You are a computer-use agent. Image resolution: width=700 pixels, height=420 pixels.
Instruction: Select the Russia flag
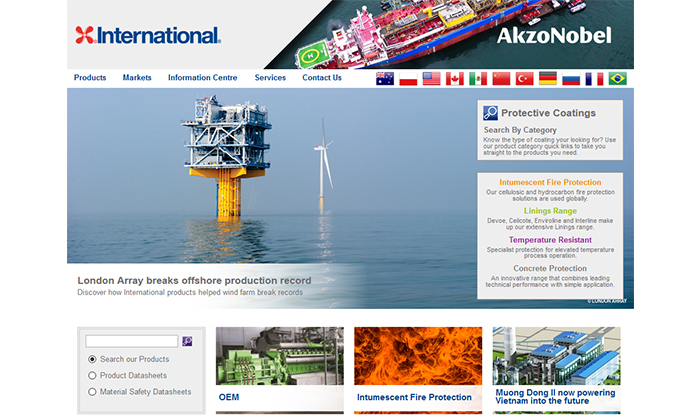click(x=571, y=79)
